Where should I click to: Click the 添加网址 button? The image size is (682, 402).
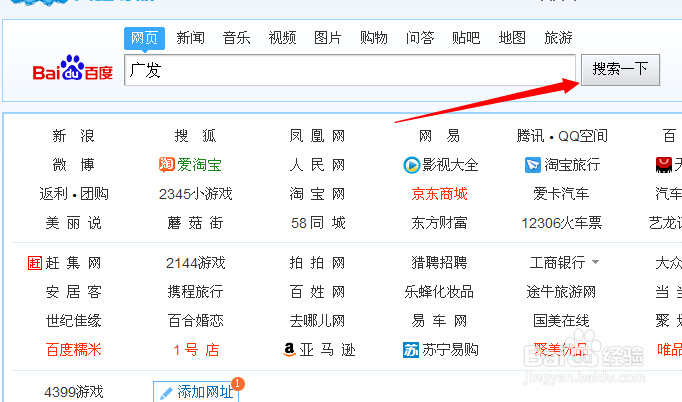click(x=196, y=392)
